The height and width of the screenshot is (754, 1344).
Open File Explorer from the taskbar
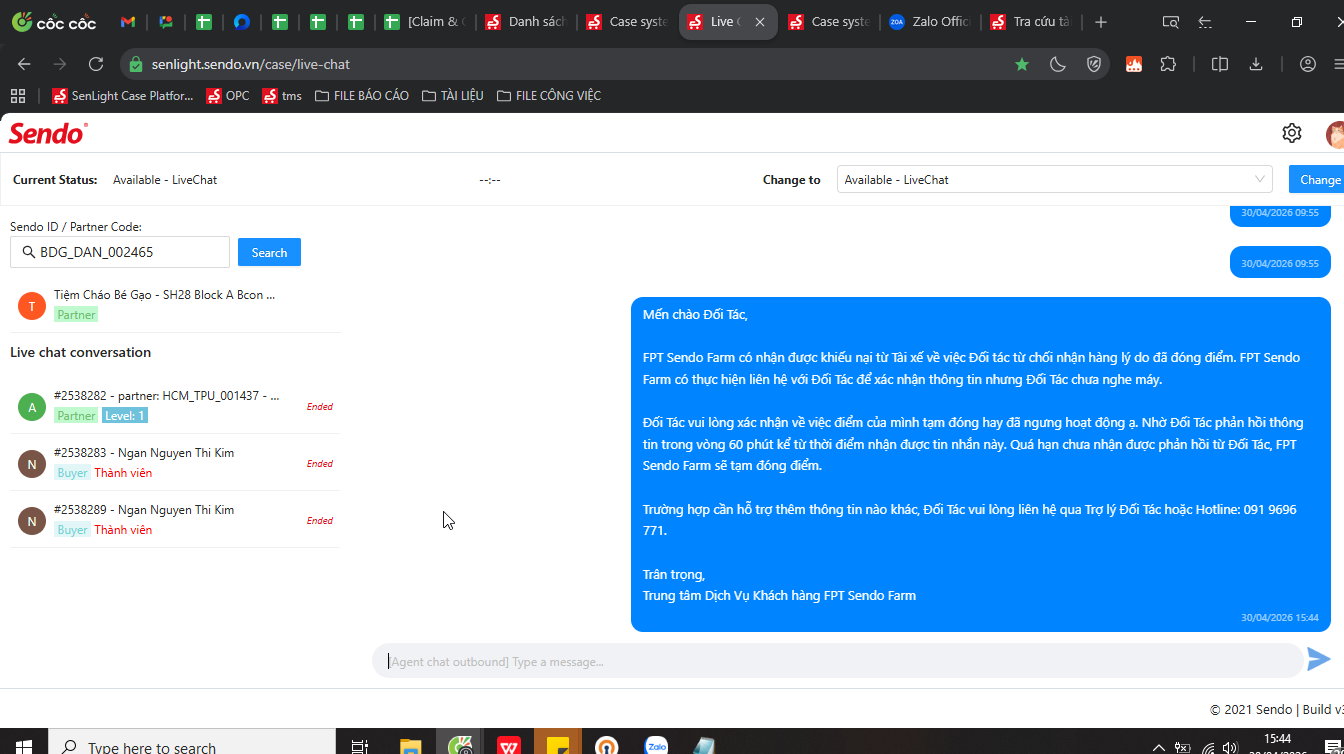410,746
